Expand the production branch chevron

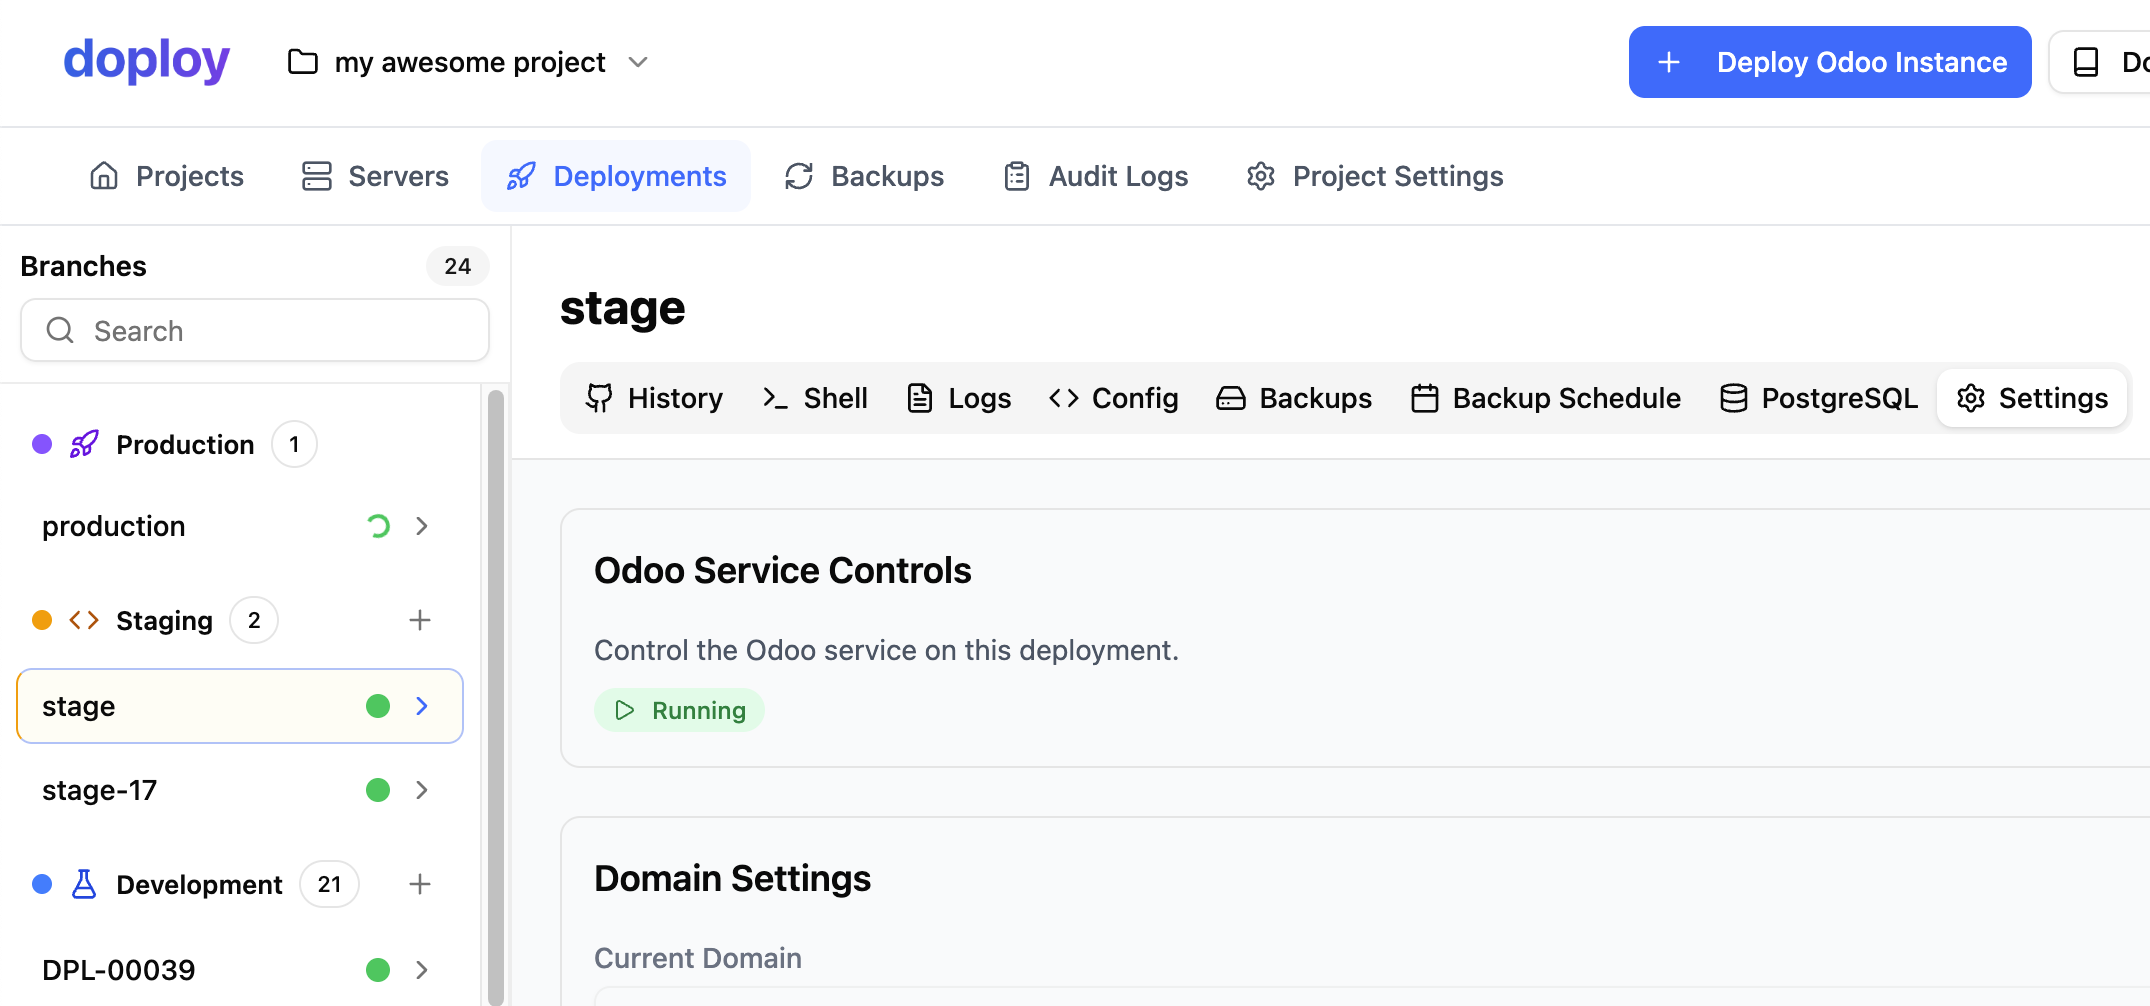click(422, 526)
